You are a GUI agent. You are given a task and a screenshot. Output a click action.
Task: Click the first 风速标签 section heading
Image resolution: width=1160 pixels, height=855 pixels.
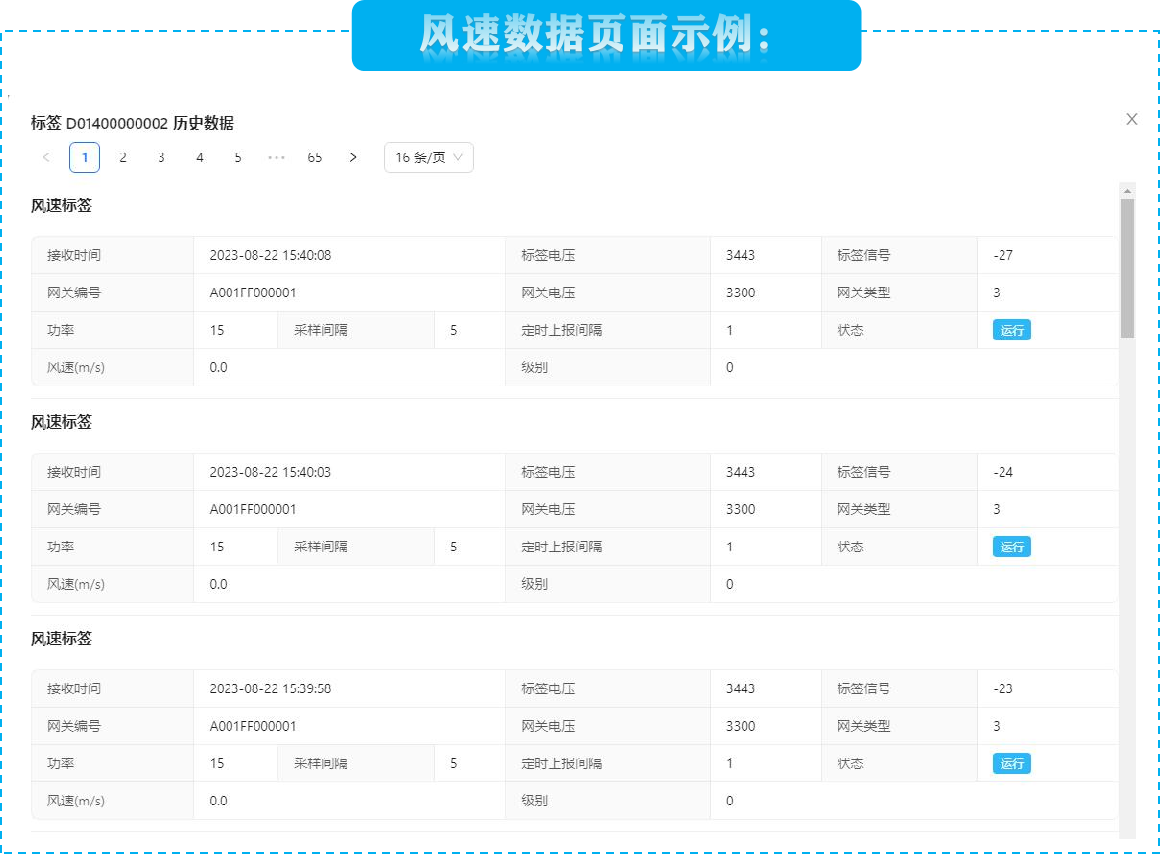(x=61, y=206)
